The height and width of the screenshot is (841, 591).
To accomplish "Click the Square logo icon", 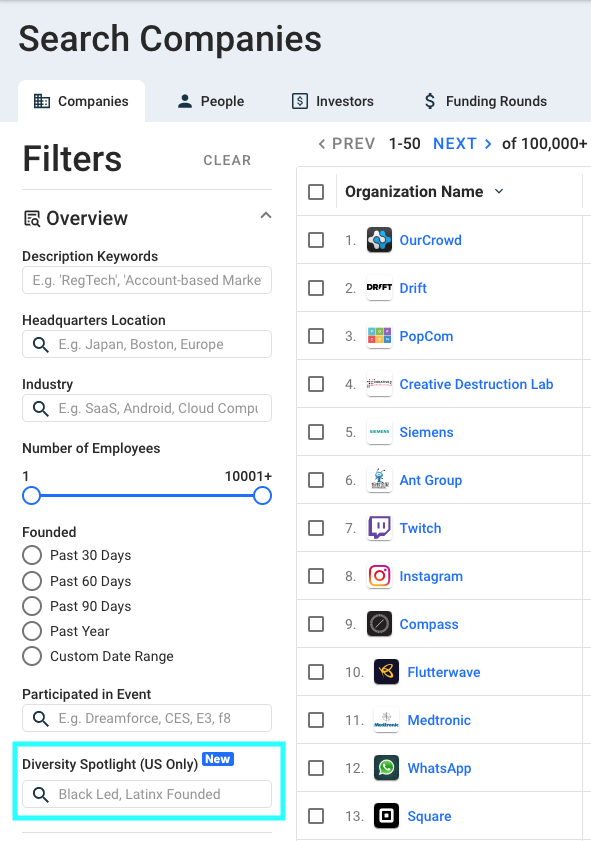I will pos(386,816).
